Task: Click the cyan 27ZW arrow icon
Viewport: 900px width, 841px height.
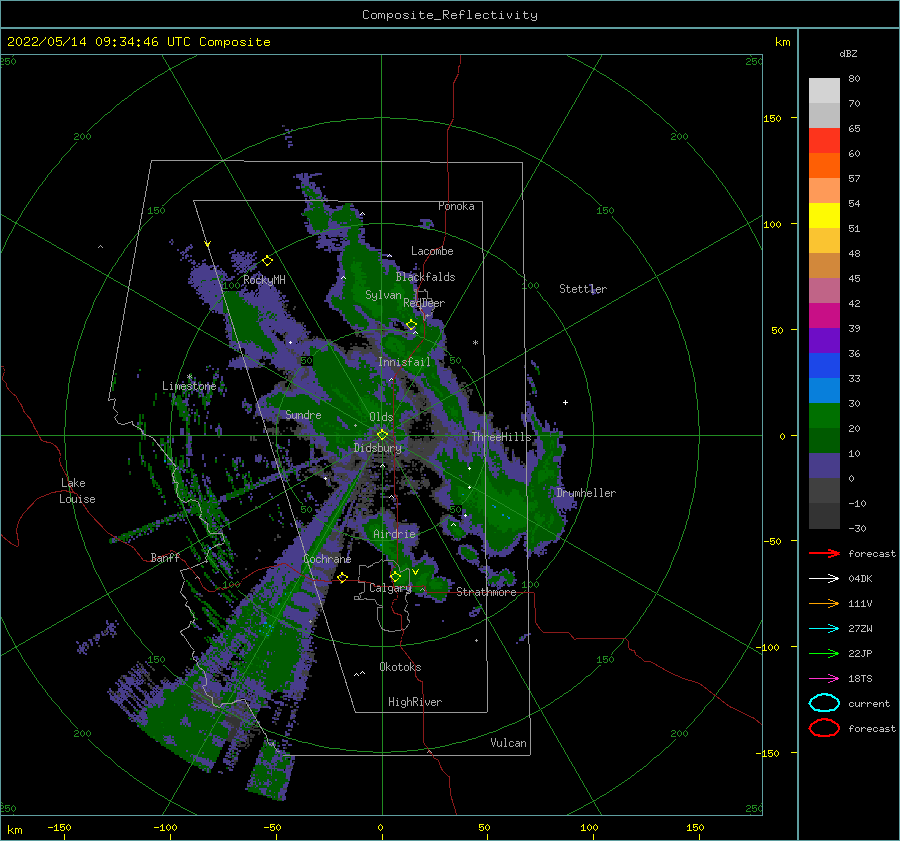Action: tap(824, 629)
